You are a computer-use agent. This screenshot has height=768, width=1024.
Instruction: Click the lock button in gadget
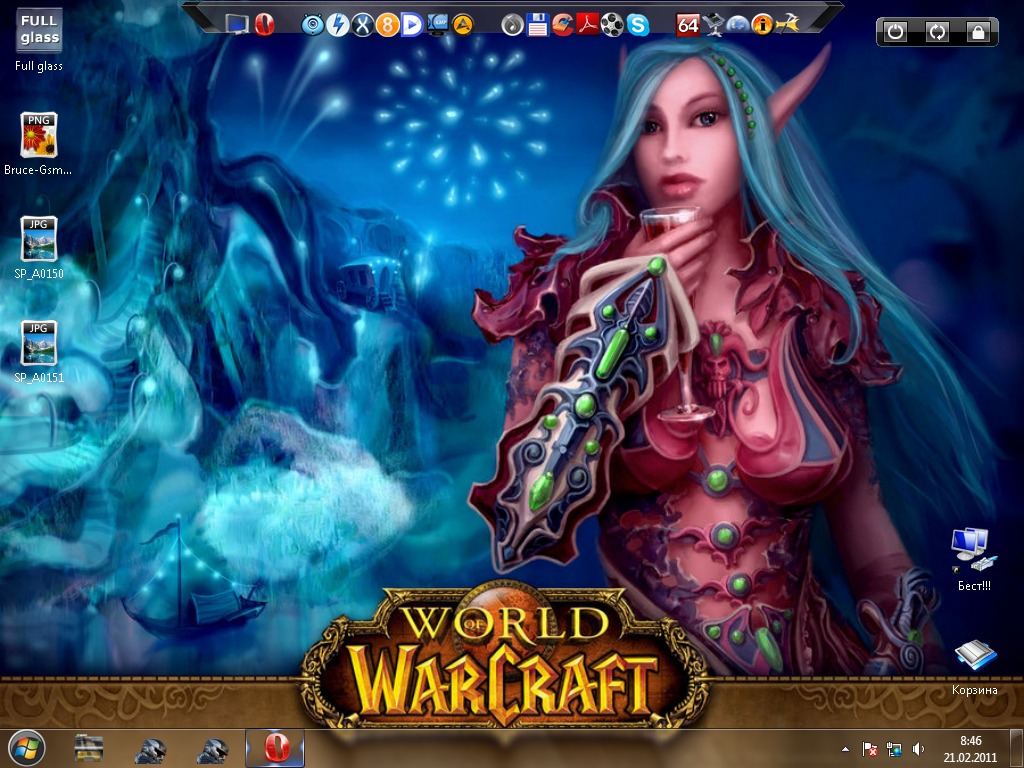click(x=978, y=31)
